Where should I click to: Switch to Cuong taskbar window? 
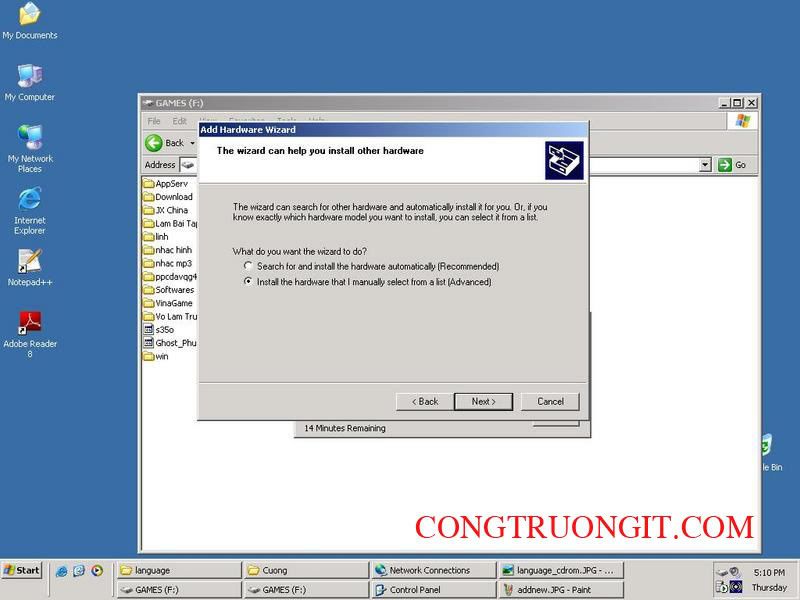pyautogui.click(x=306, y=570)
